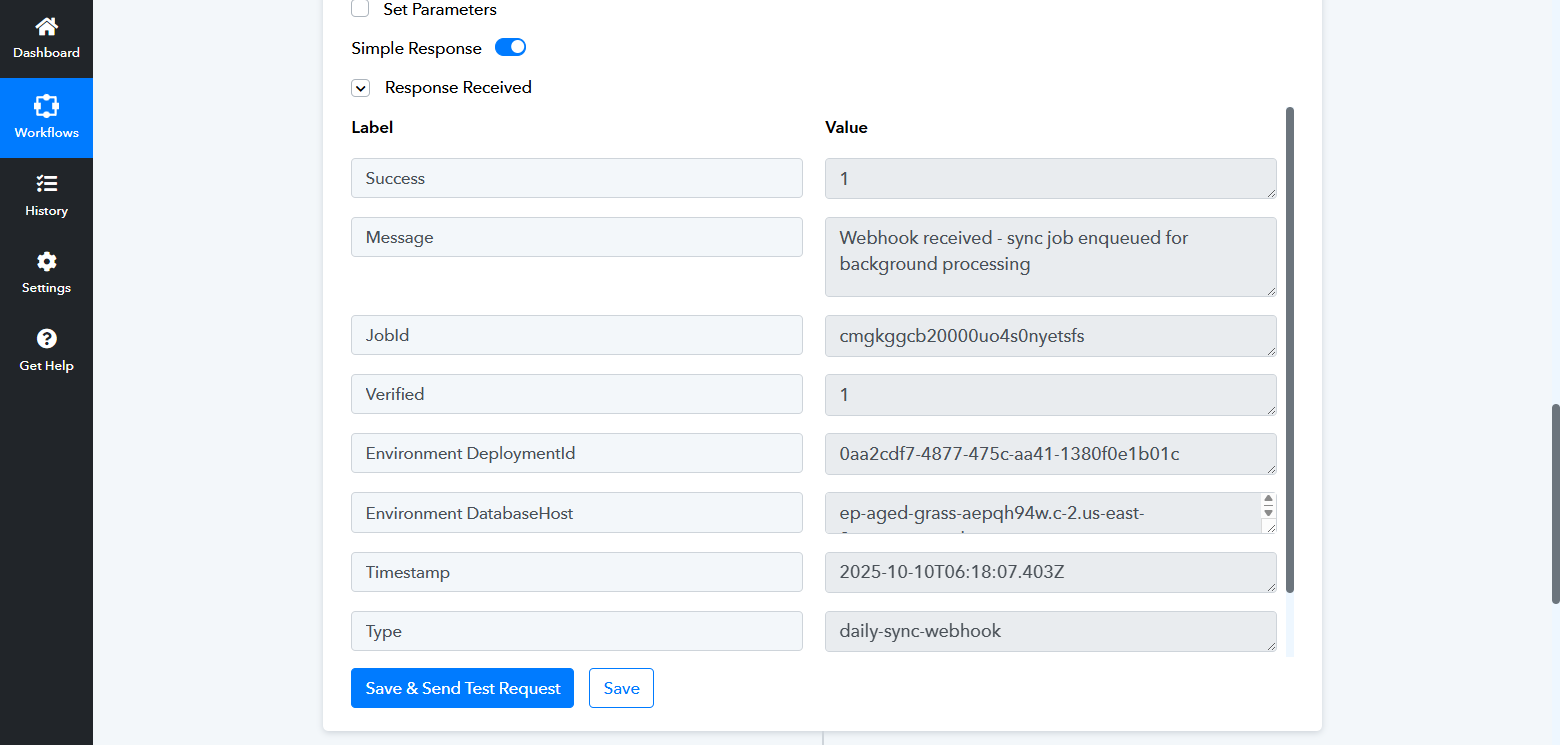Click Save & Send Test Request button
Screen dimensions: 1560x745
pos(462,688)
